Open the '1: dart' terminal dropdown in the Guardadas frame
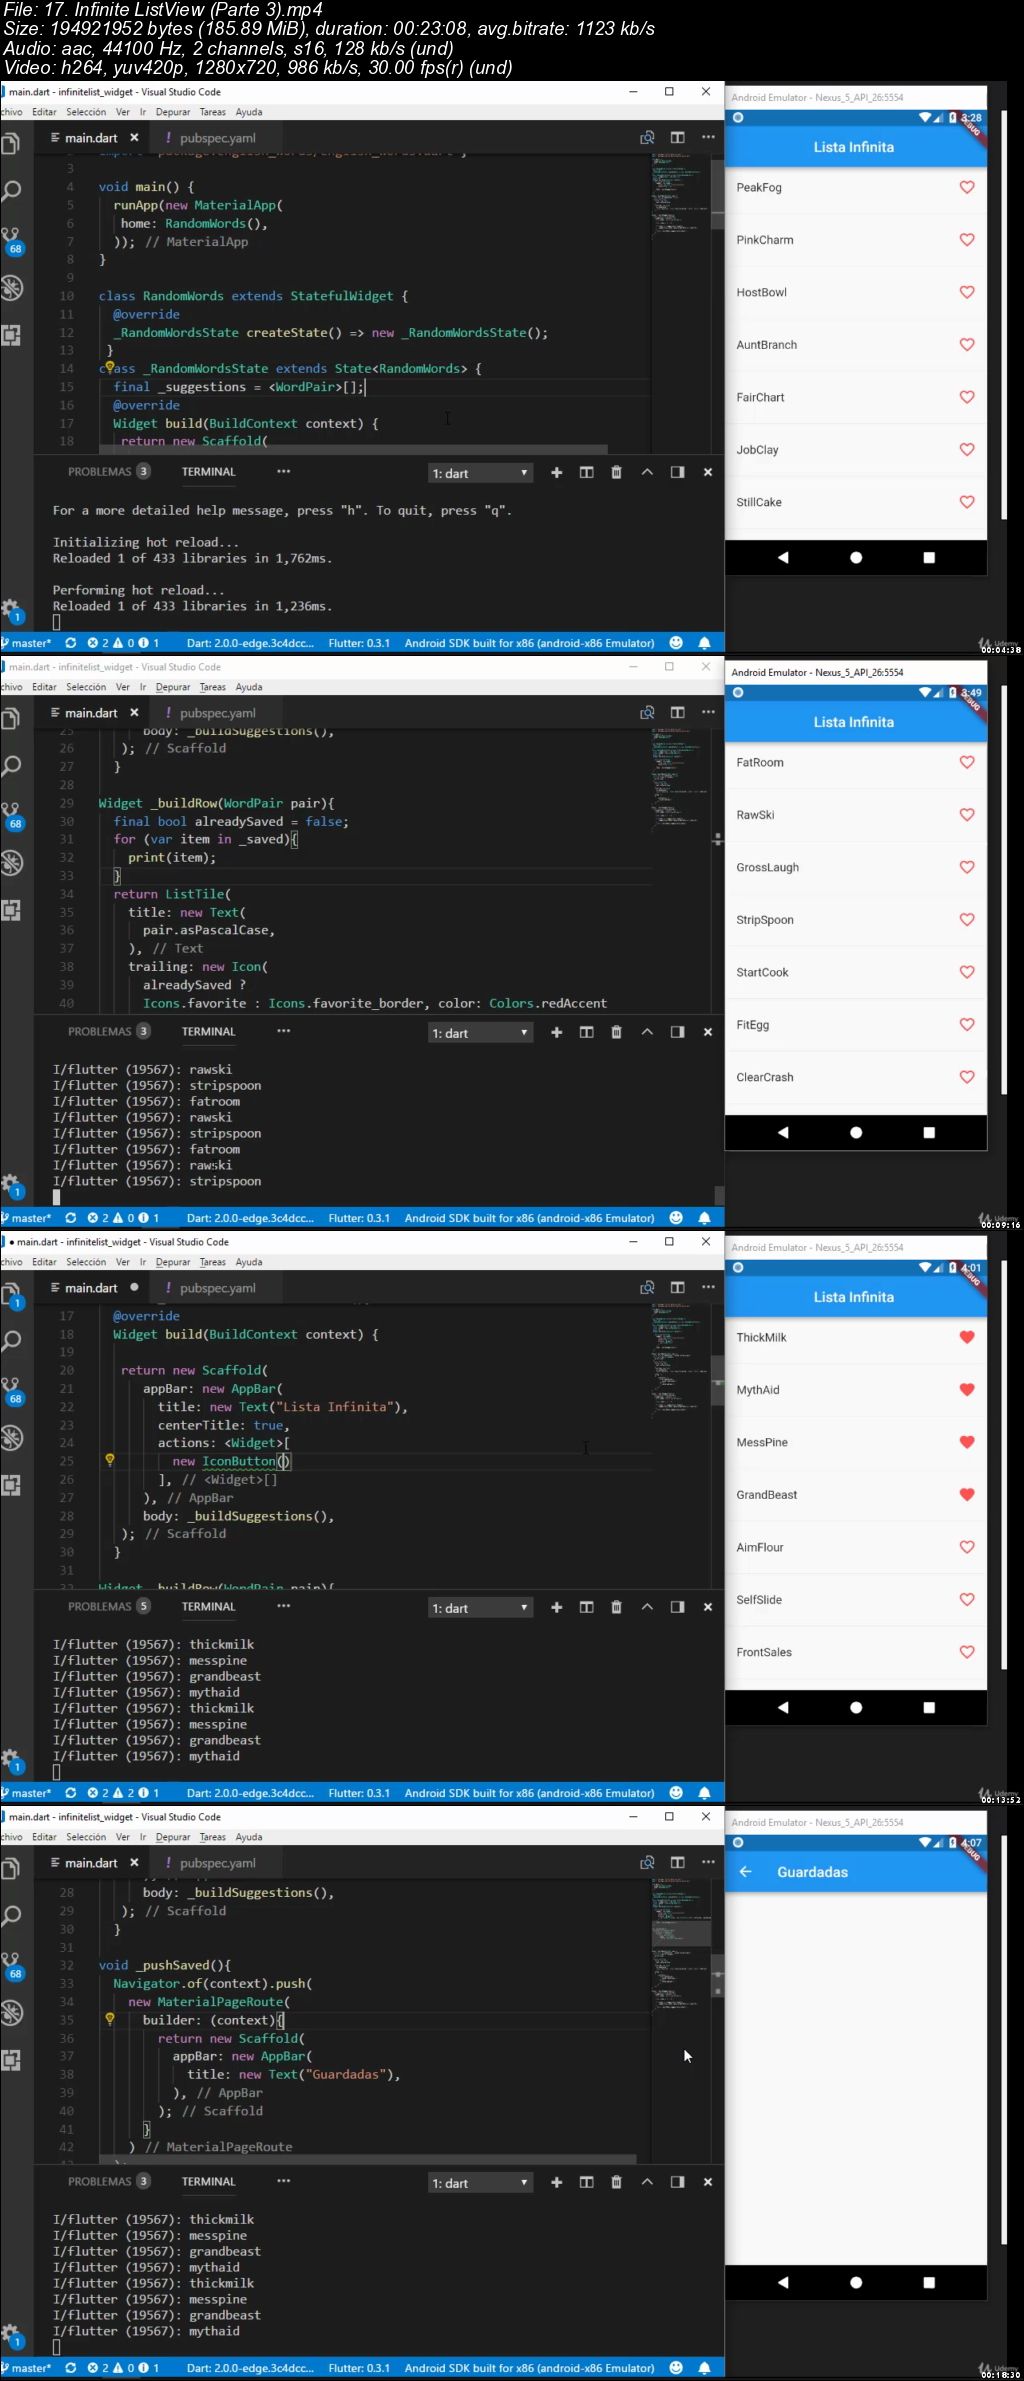 (x=480, y=2183)
